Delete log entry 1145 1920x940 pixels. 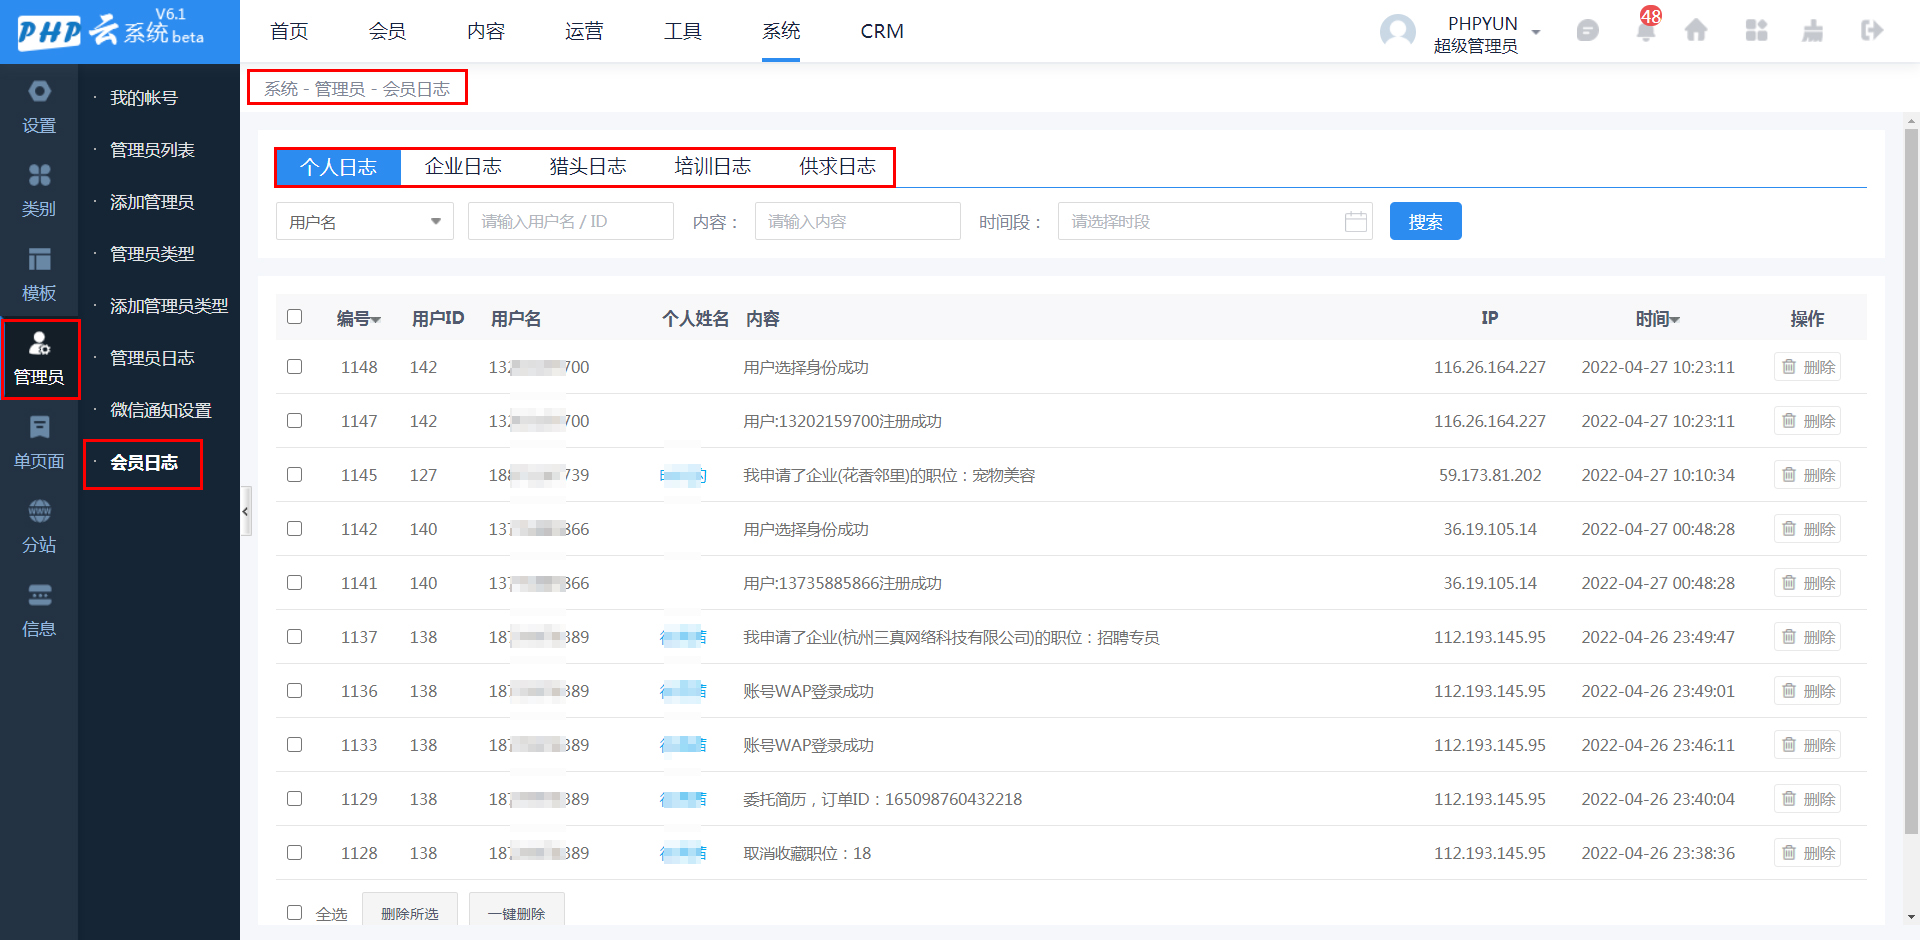tap(1807, 475)
